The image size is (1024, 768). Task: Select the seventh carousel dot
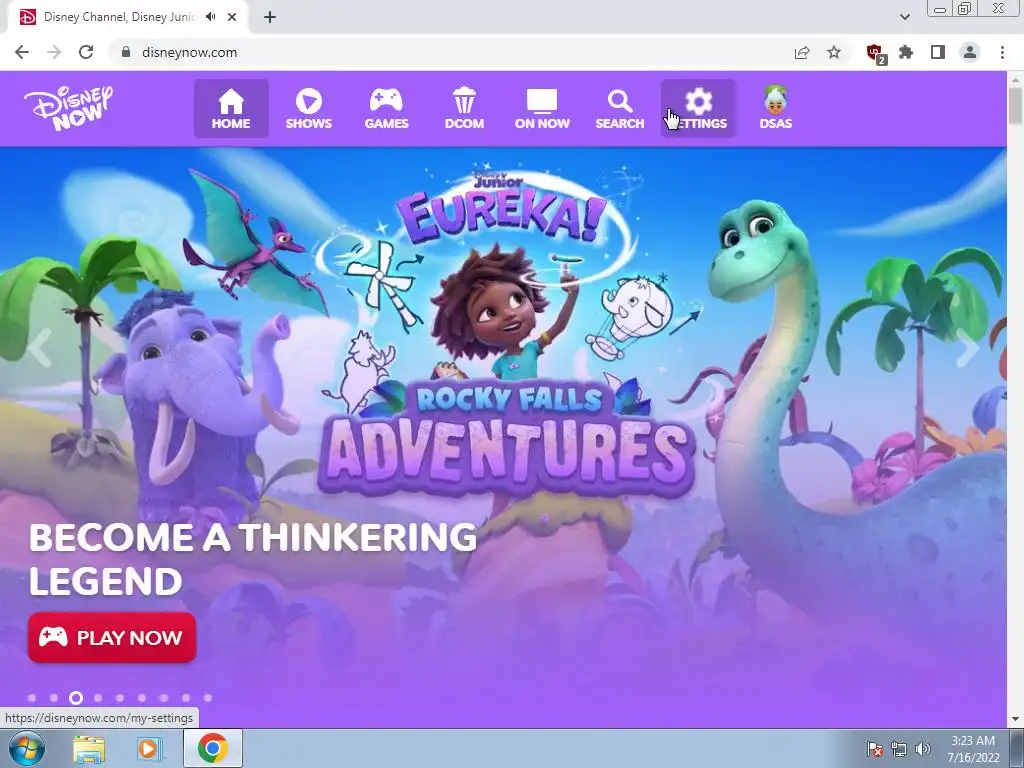164,698
